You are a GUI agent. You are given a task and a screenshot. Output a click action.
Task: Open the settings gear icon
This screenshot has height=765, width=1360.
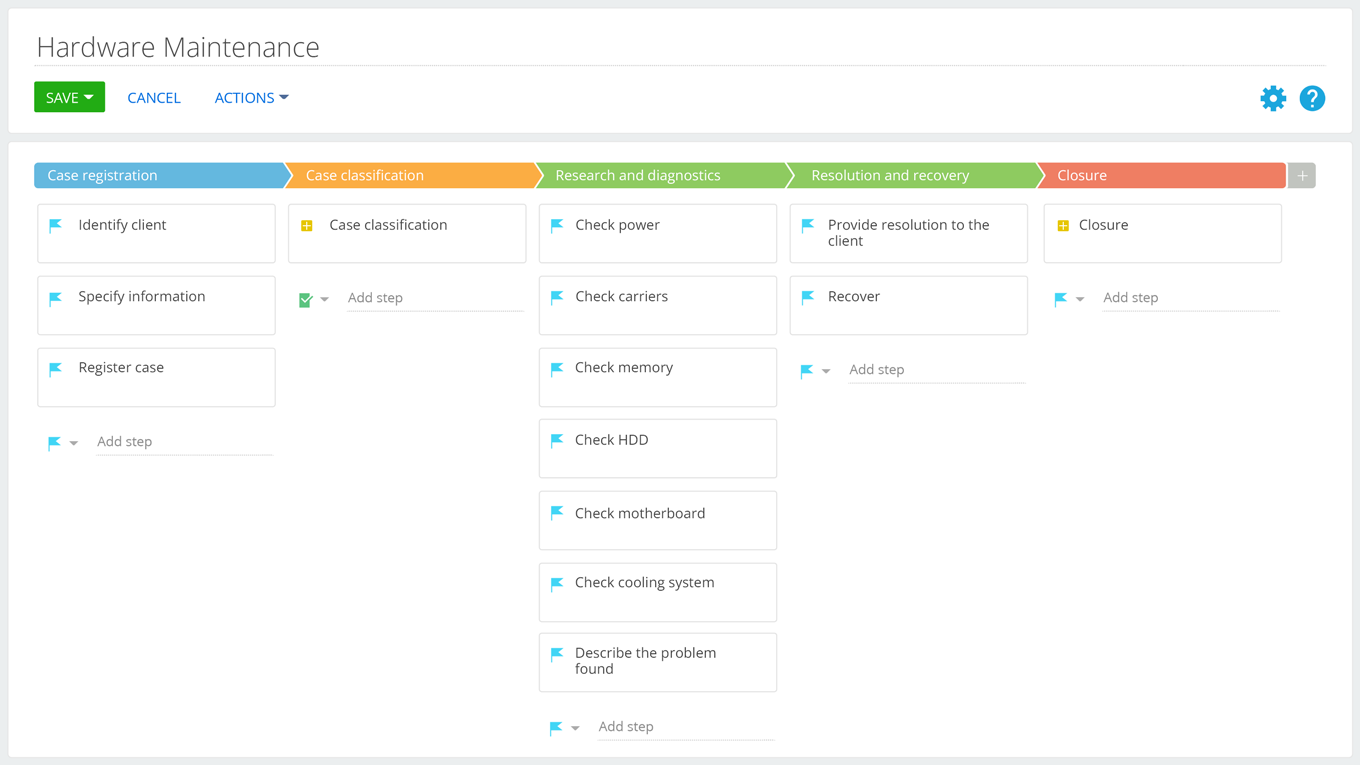[1273, 98]
